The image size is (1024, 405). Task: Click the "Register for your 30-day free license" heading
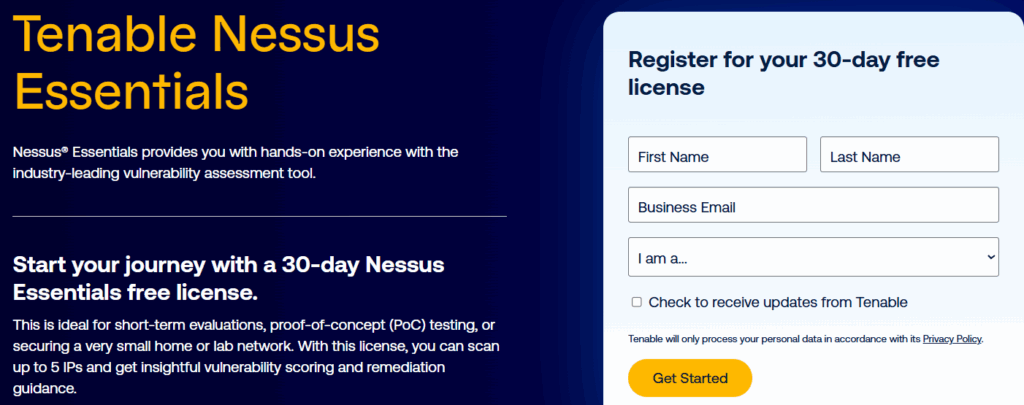(x=783, y=73)
